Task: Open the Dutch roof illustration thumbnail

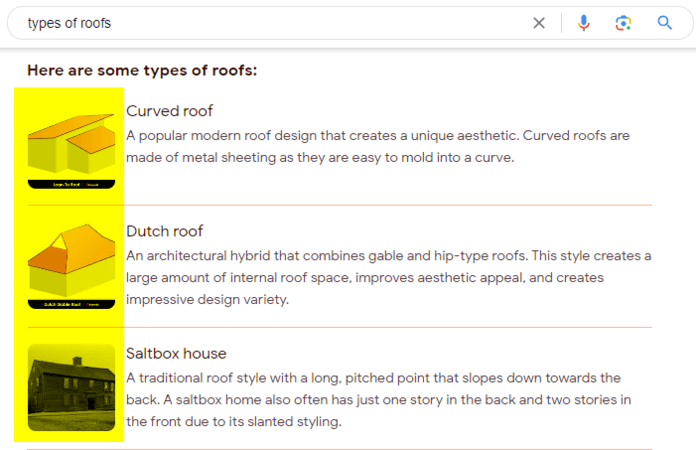Action: [x=71, y=266]
